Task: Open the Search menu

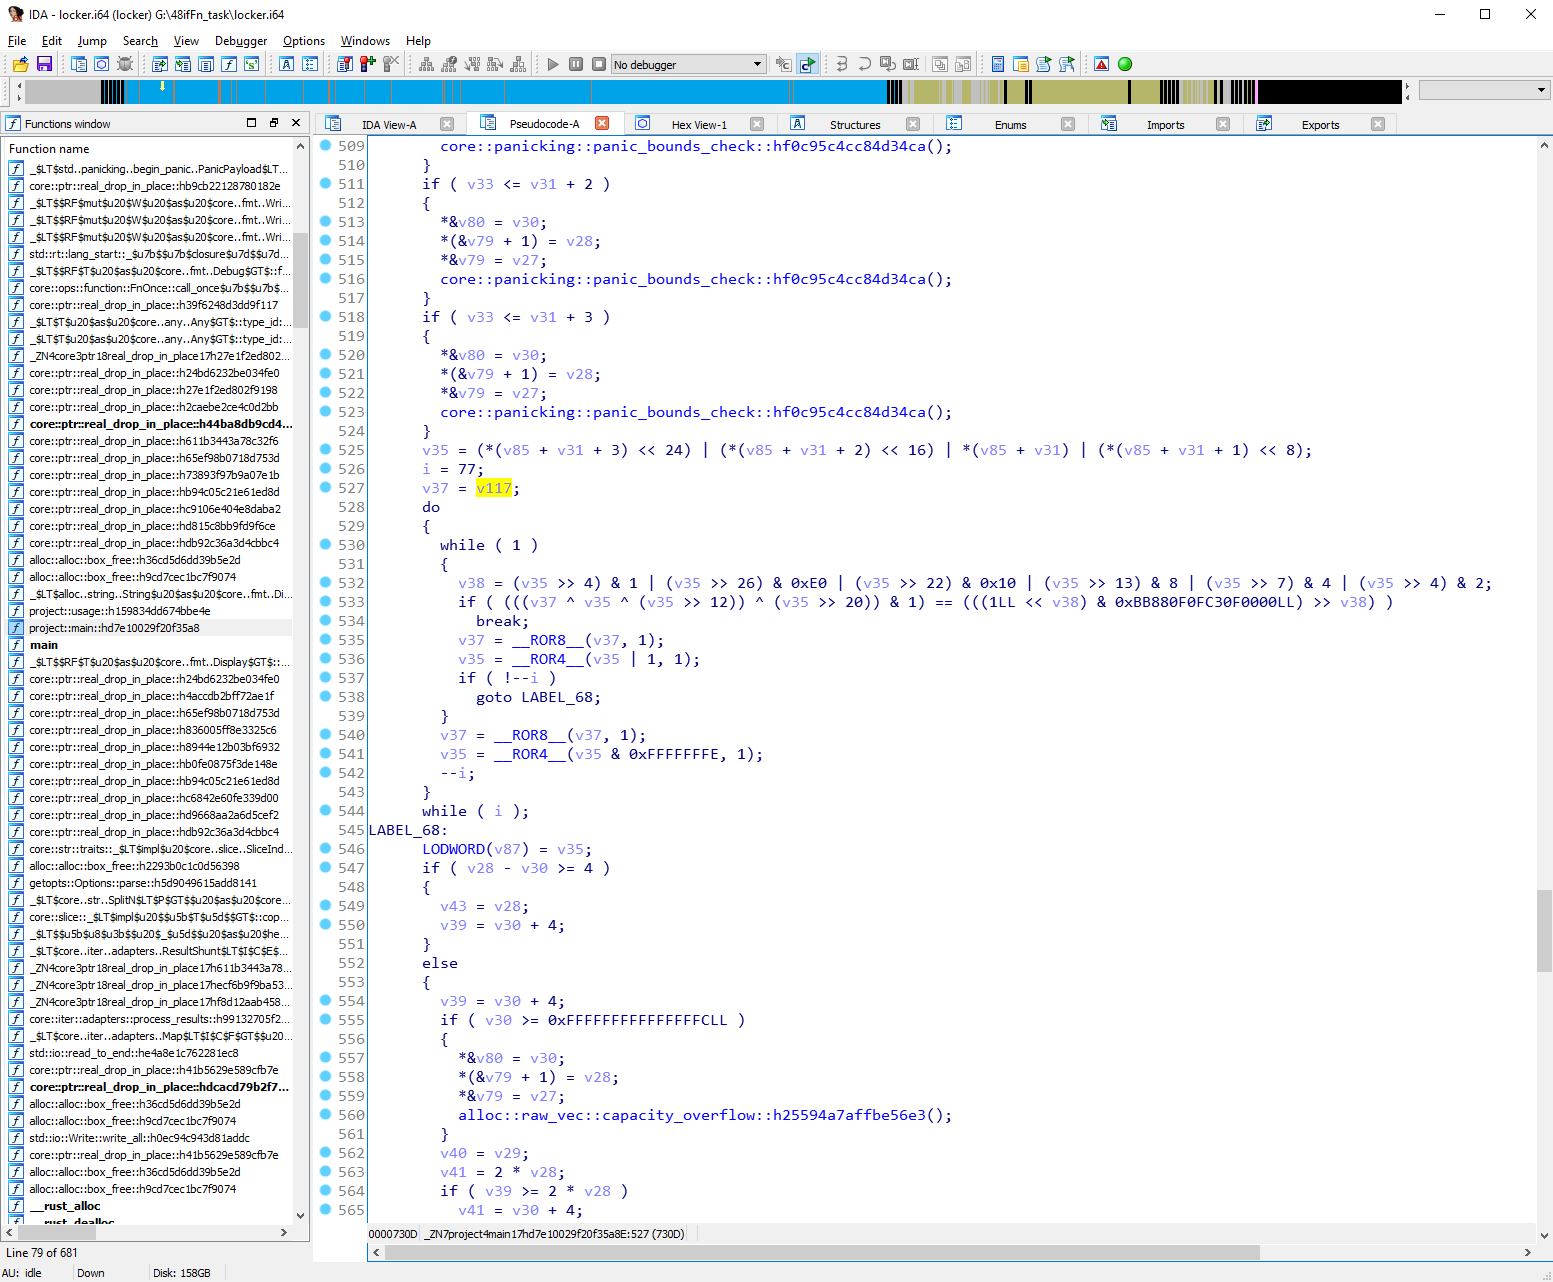Action: point(140,41)
